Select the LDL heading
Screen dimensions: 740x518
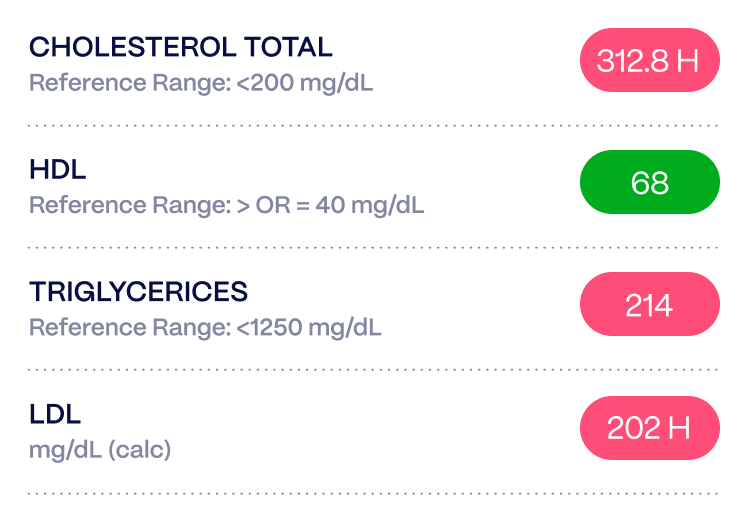coord(55,414)
